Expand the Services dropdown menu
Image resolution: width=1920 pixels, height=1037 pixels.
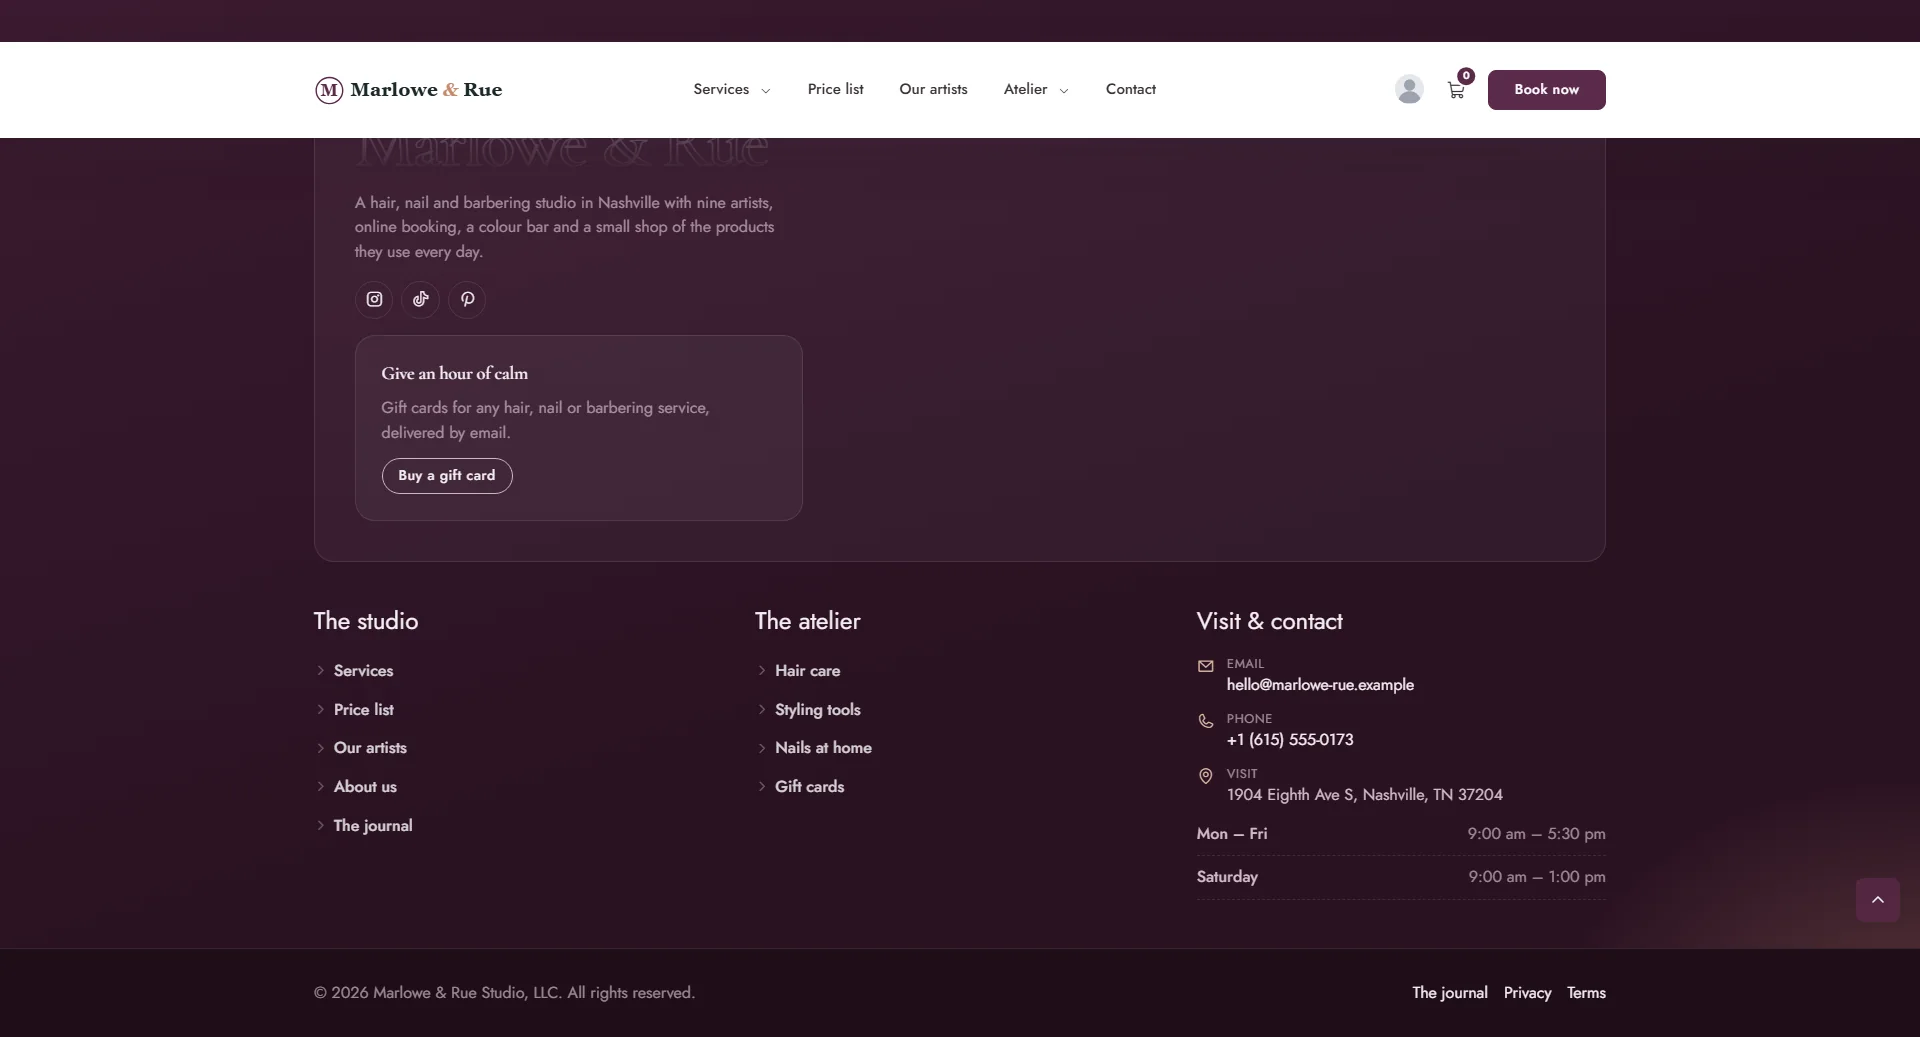click(732, 89)
